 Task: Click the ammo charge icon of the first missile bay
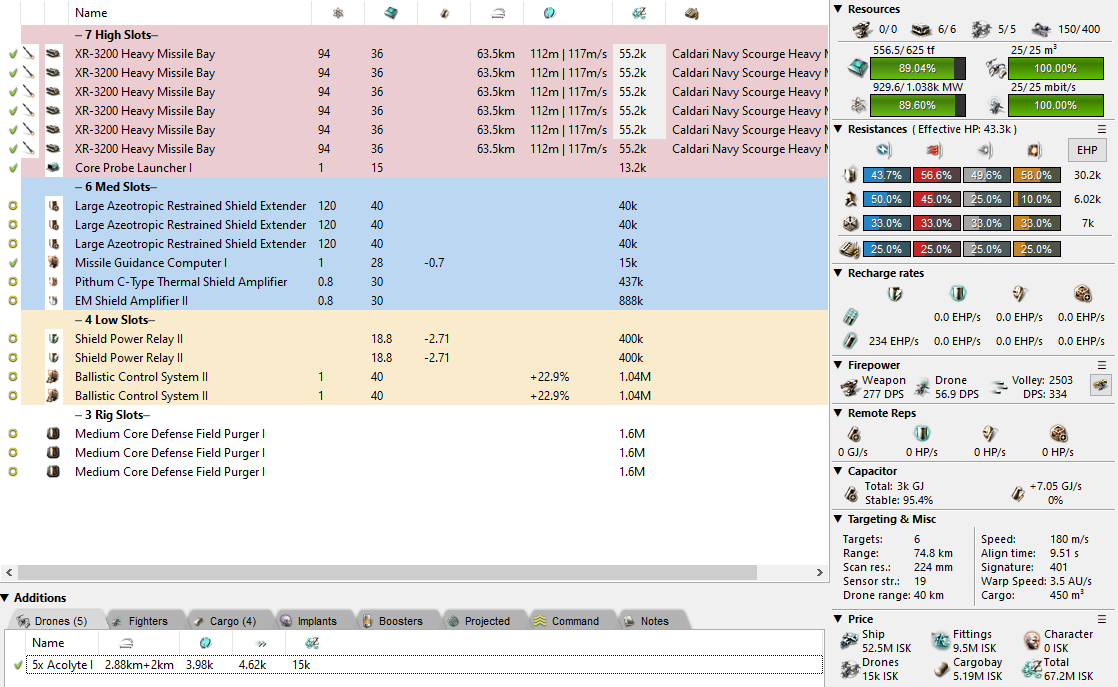[29, 54]
